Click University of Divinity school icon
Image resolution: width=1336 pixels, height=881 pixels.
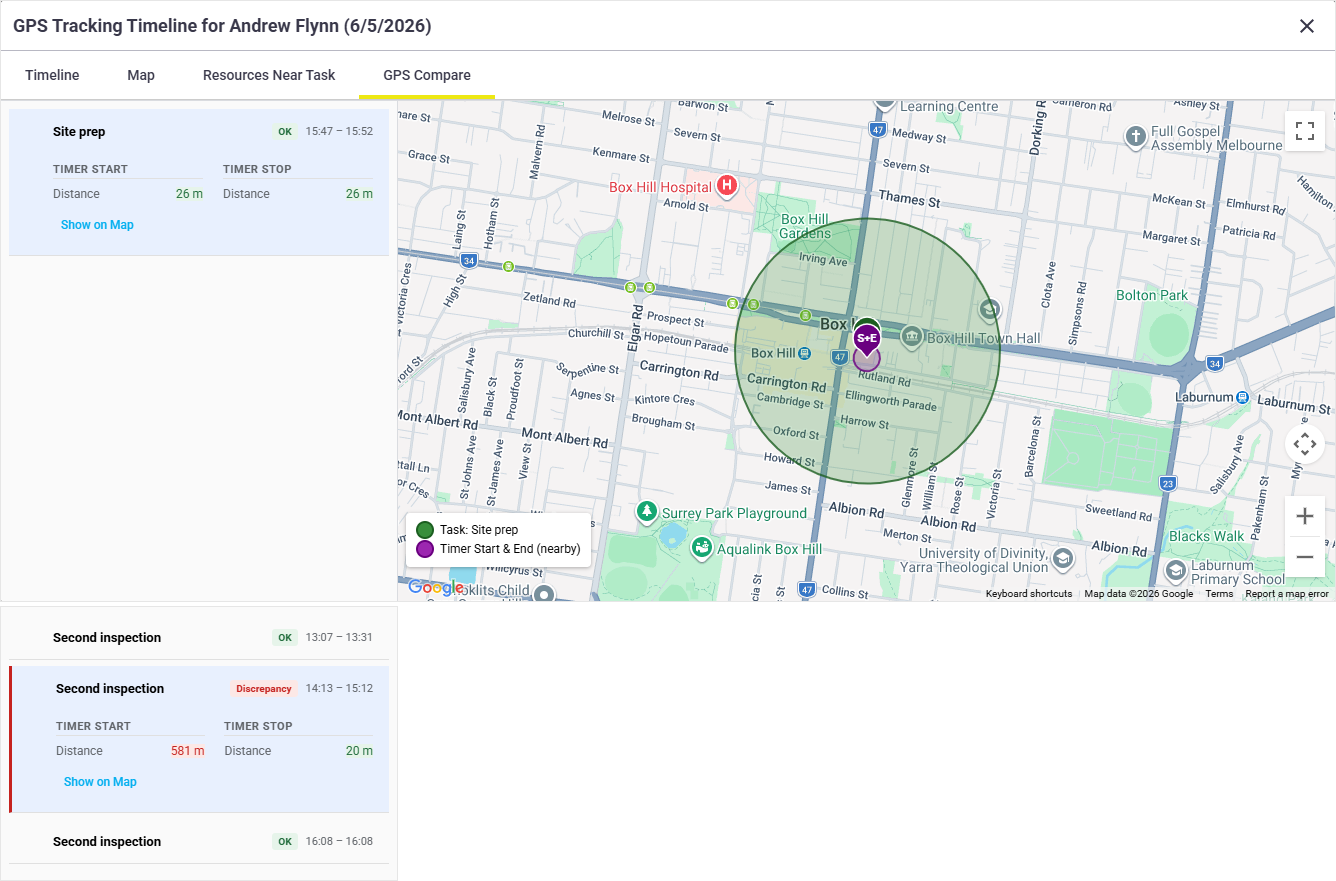click(x=1063, y=558)
